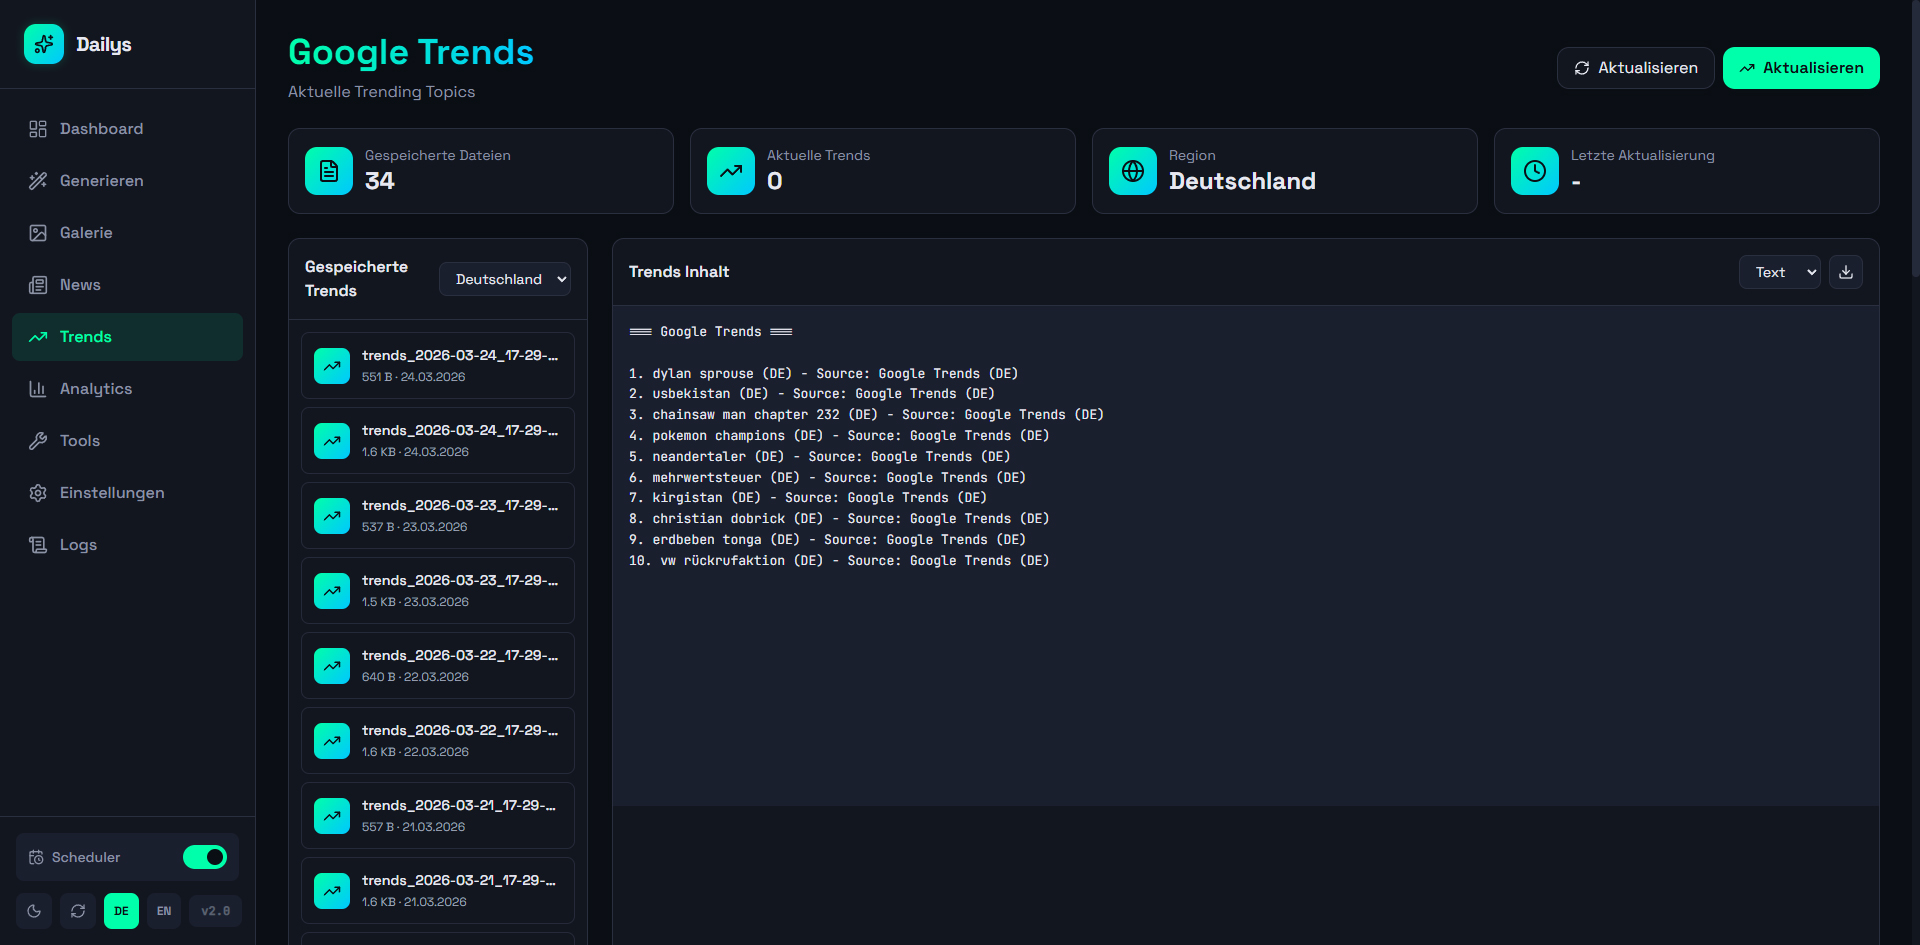
Task: Open Einstellungen from the sidebar
Action: (x=112, y=493)
